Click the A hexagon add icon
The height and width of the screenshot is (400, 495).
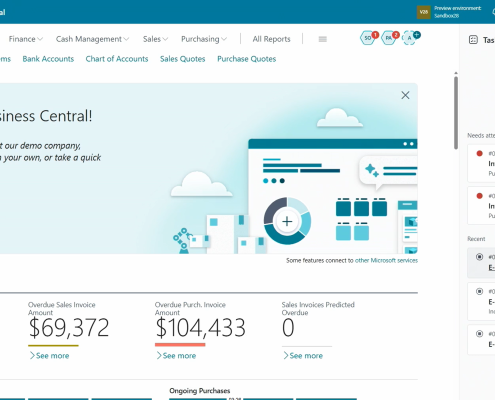click(410, 38)
